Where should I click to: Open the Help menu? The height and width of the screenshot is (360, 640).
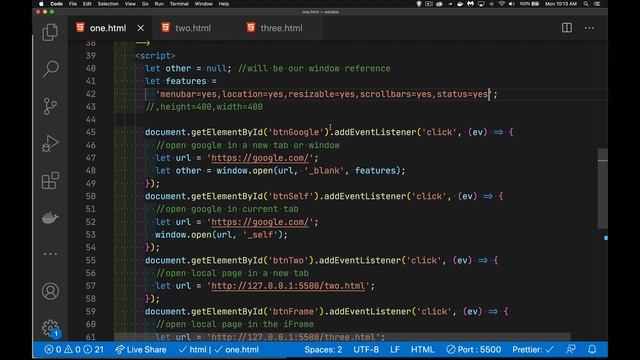pyautogui.click(x=224, y=4)
